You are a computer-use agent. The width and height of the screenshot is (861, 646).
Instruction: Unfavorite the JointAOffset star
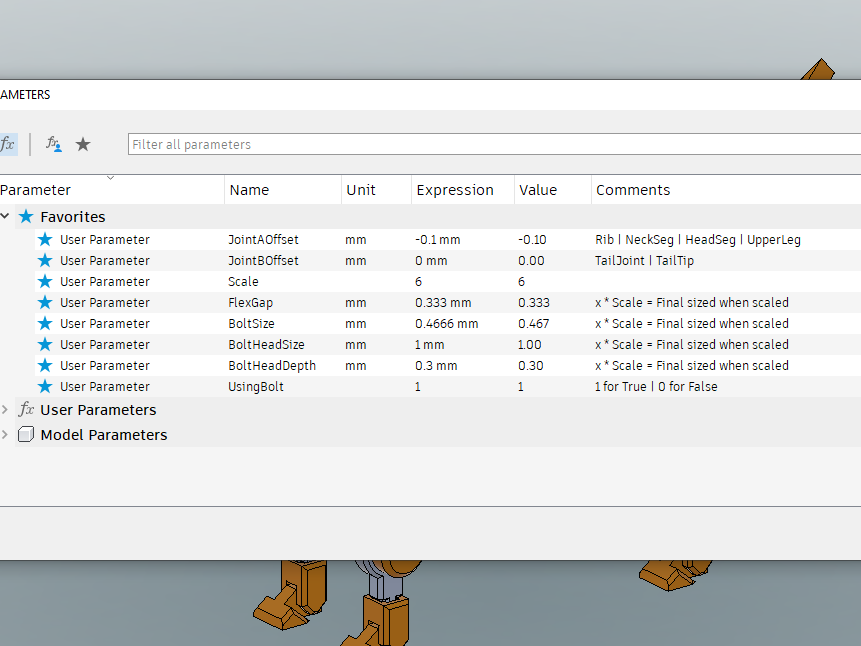click(45, 240)
